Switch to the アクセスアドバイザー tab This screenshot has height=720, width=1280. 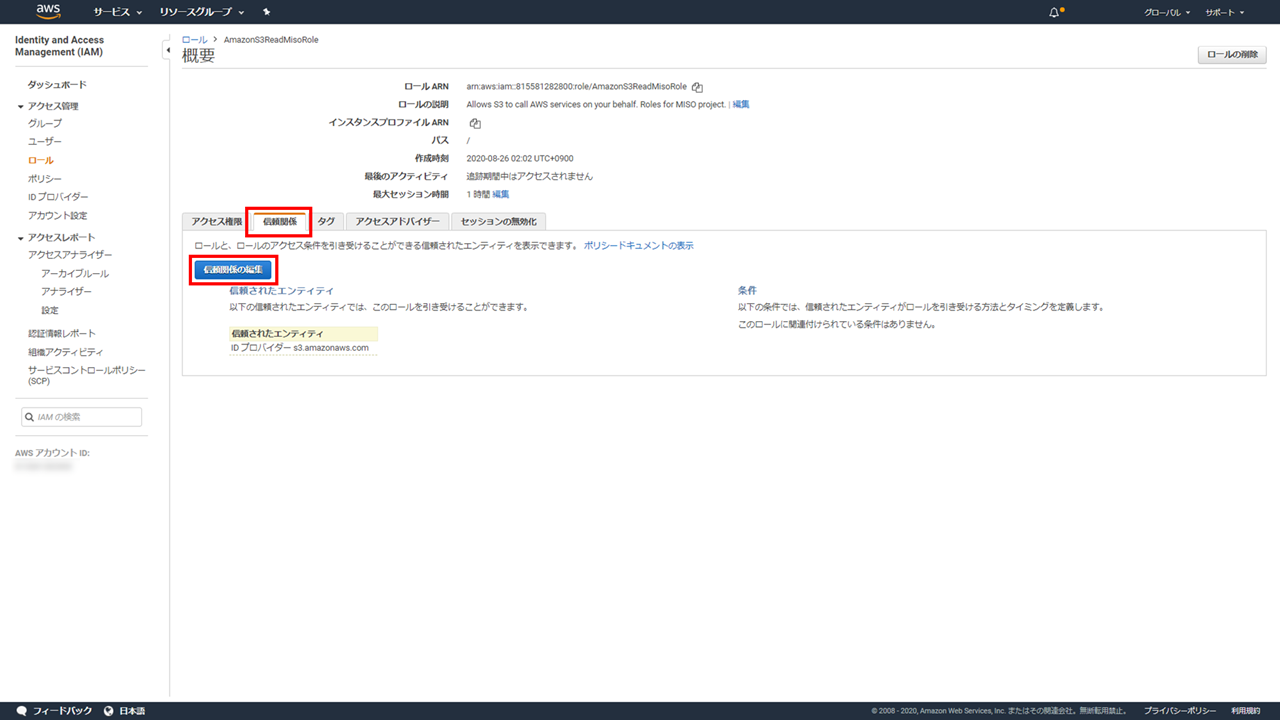pyautogui.click(x=397, y=221)
